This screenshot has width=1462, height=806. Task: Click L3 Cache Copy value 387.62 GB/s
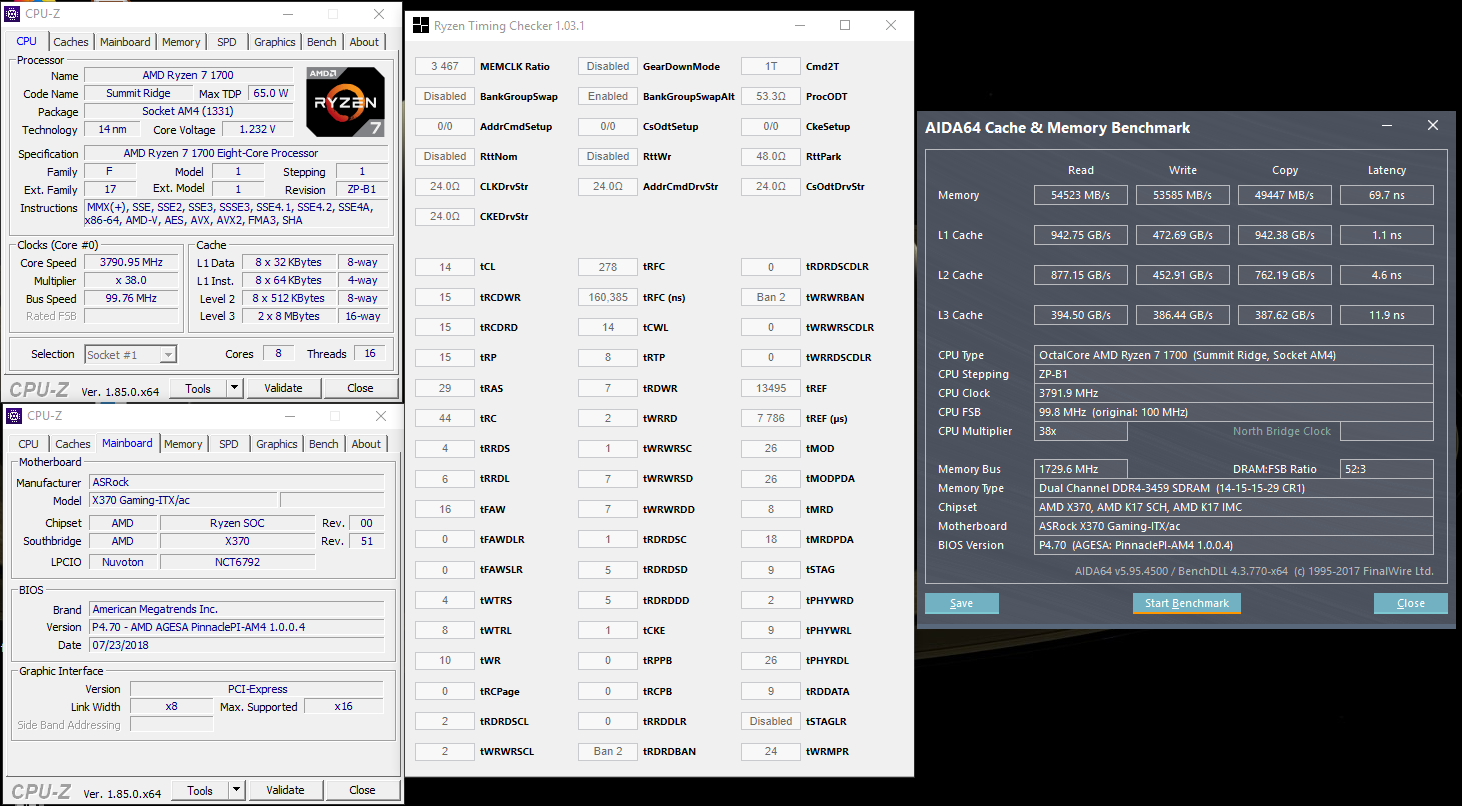tap(1285, 315)
